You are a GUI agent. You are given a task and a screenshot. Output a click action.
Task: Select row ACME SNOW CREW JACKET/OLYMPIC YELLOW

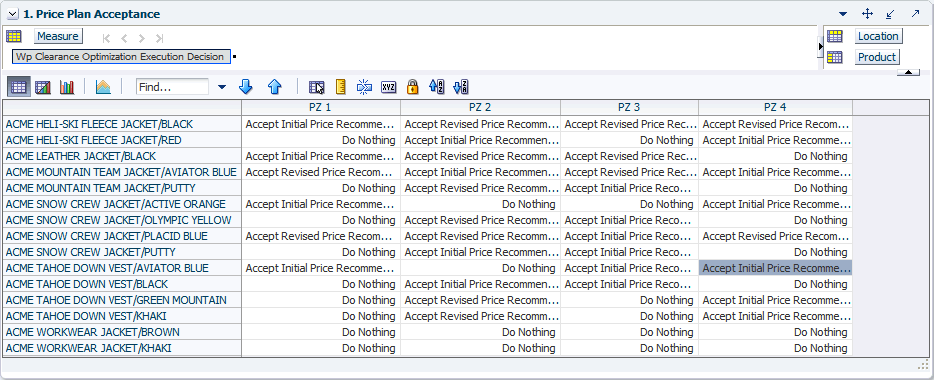[122, 220]
